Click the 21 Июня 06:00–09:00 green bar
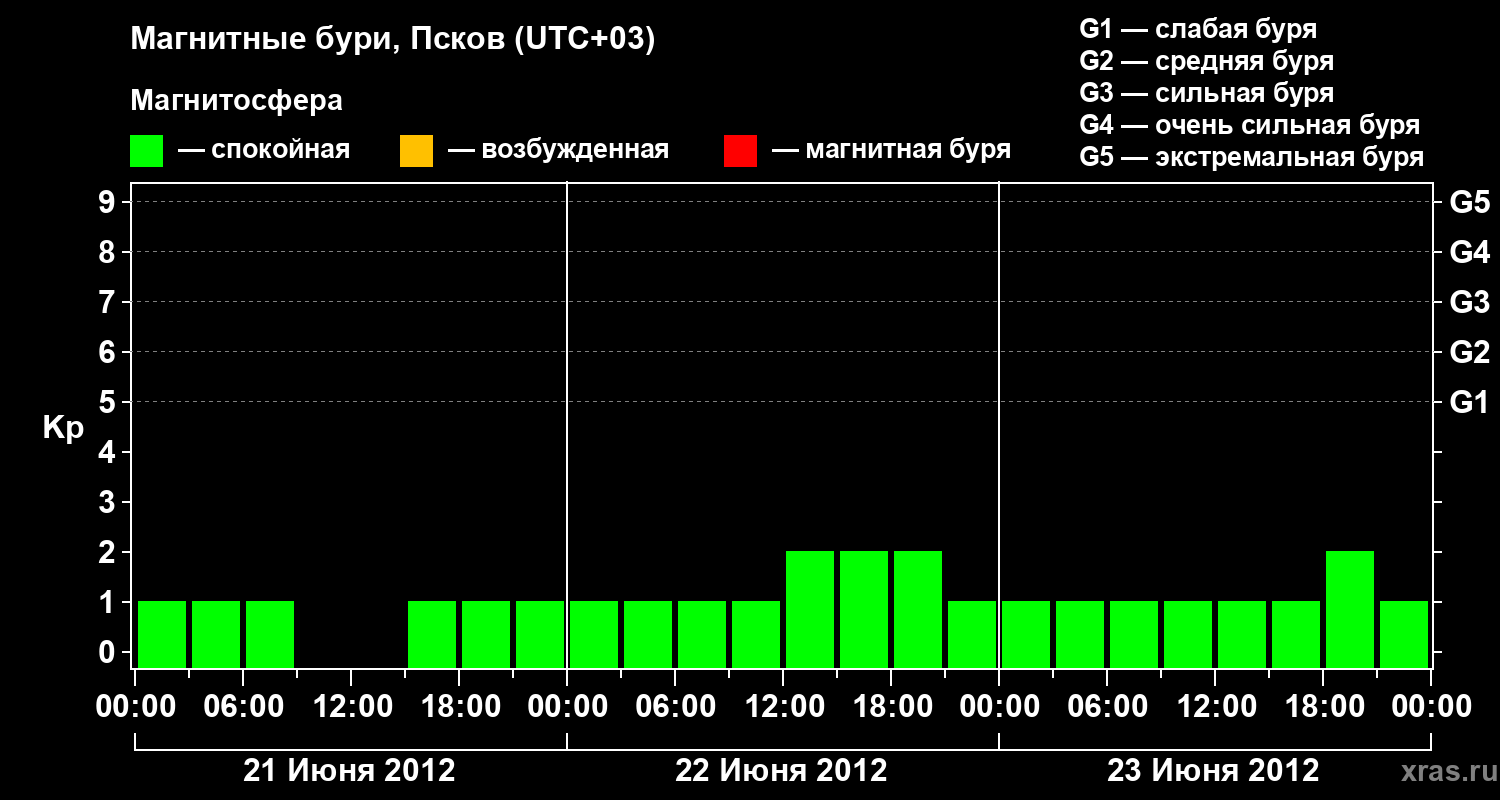Image resolution: width=1500 pixels, height=800 pixels. click(x=270, y=634)
